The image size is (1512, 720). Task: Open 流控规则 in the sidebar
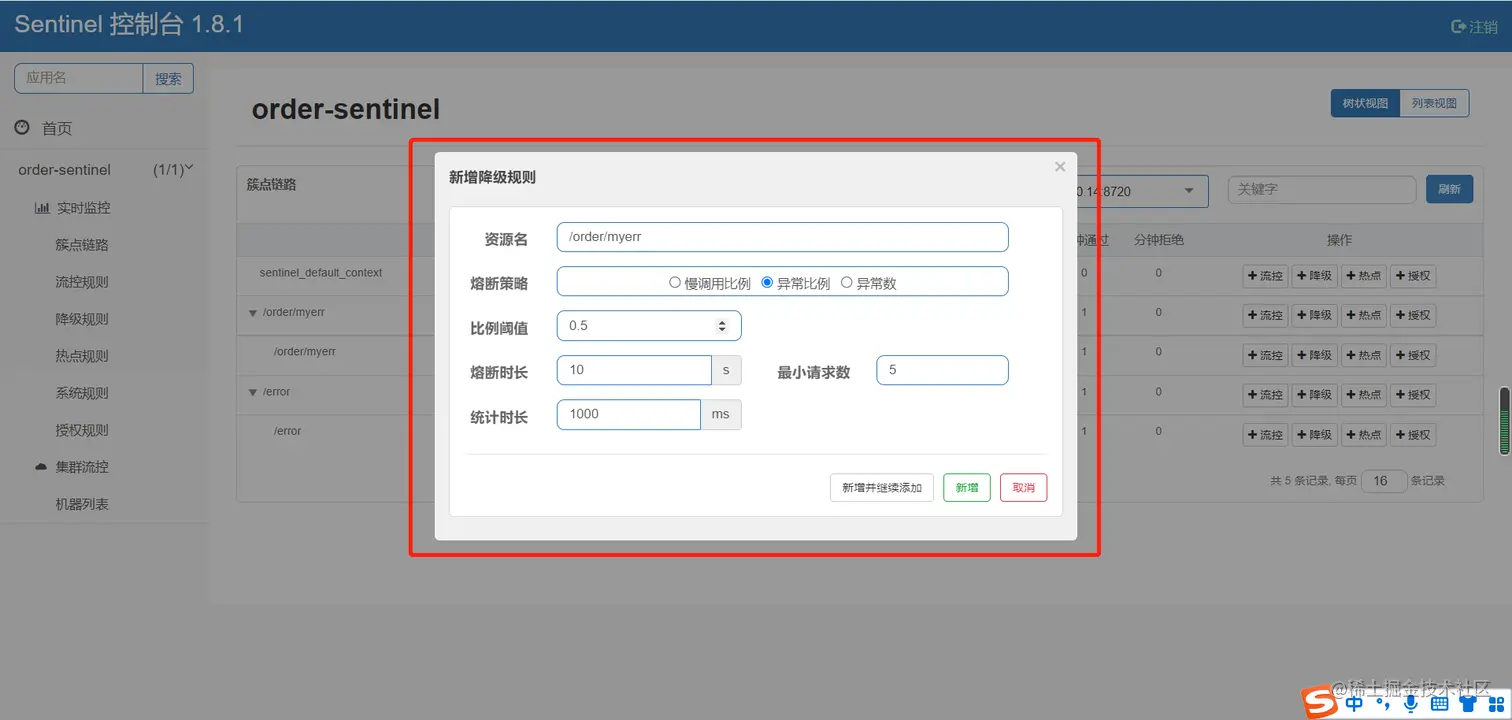82,282
